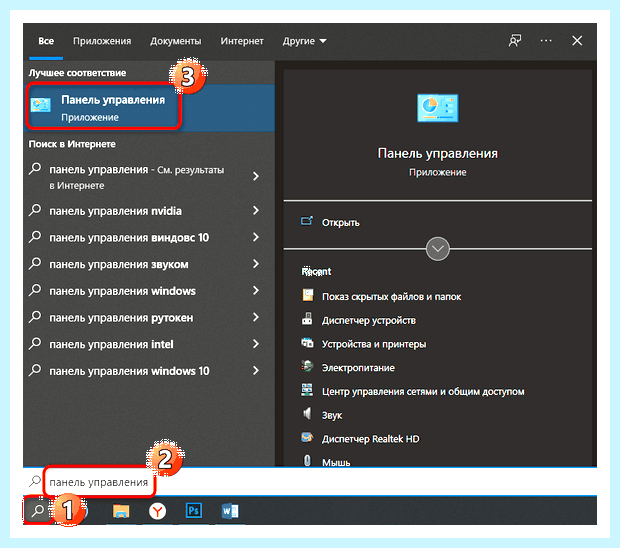The width and height of the screenshot is (620, 548).
Task: Click the Открыть open icon
Action: click(x=307, y=221)
